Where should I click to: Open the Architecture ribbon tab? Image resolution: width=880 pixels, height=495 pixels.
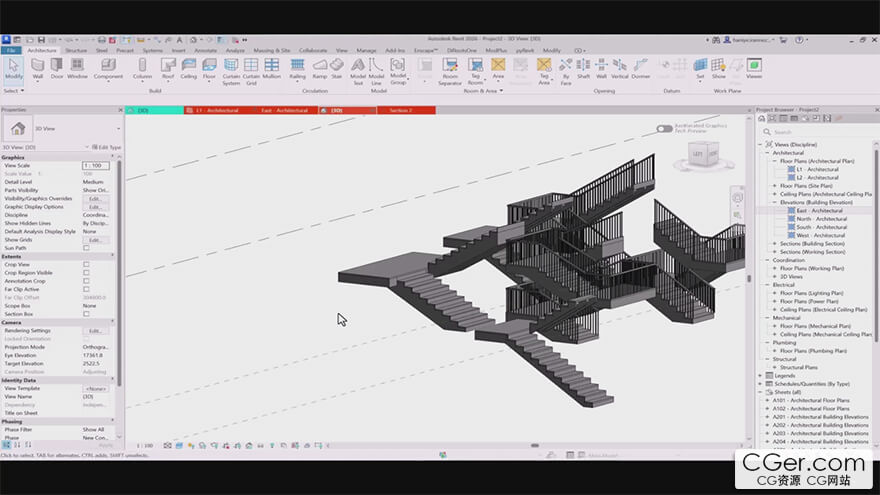[42, 51]
